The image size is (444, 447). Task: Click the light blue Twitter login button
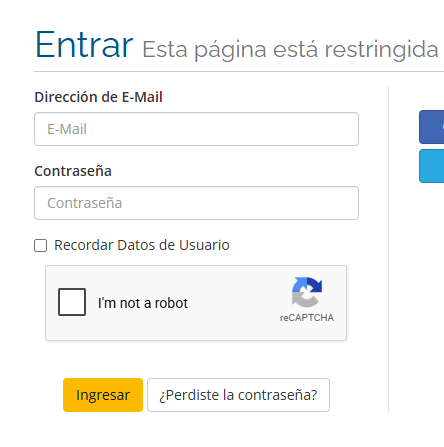click(x=432, y=166)
